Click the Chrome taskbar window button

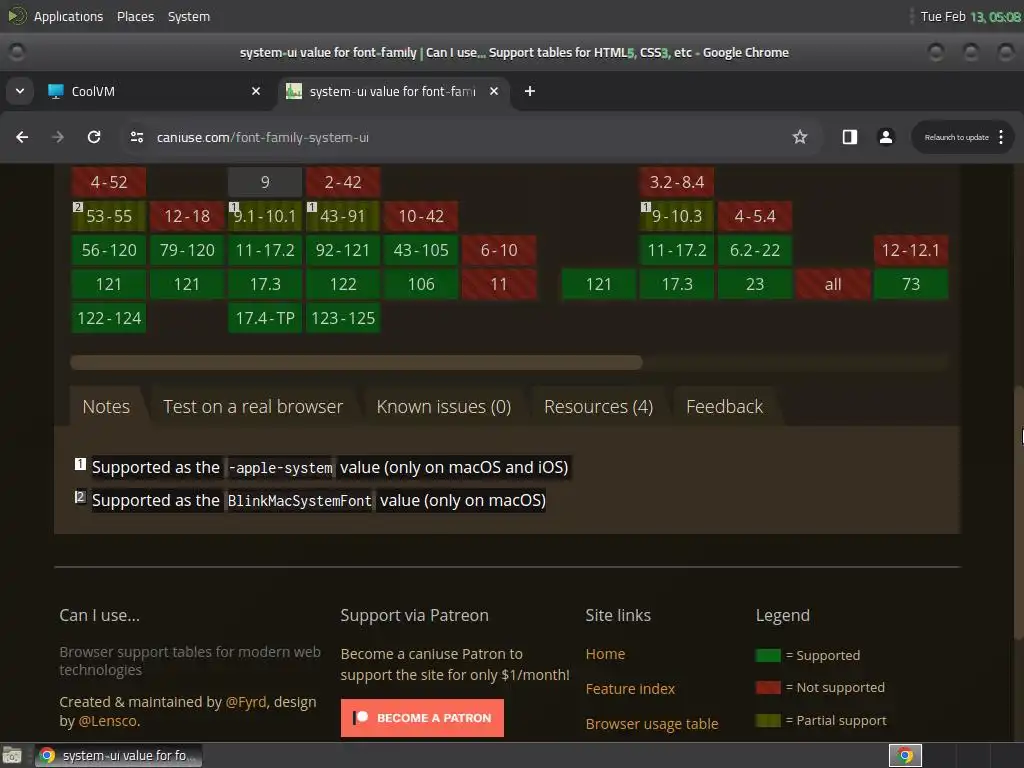coord(119,756)
